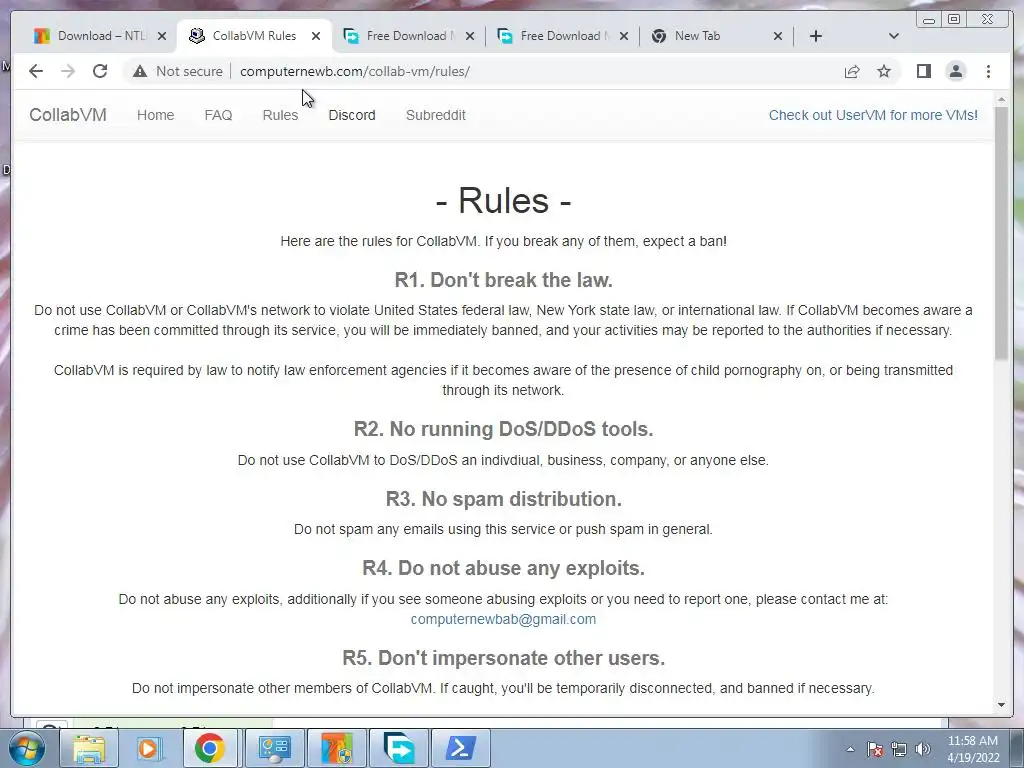Click the address bar URL
The height and width of the screenshot is (768, 1024).
(x=355, y=71)
